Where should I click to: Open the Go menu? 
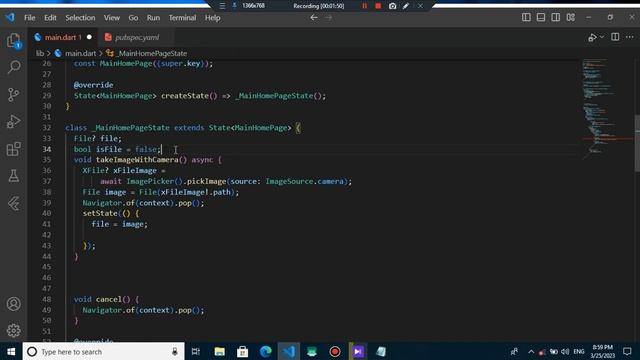tap(133, 18)
